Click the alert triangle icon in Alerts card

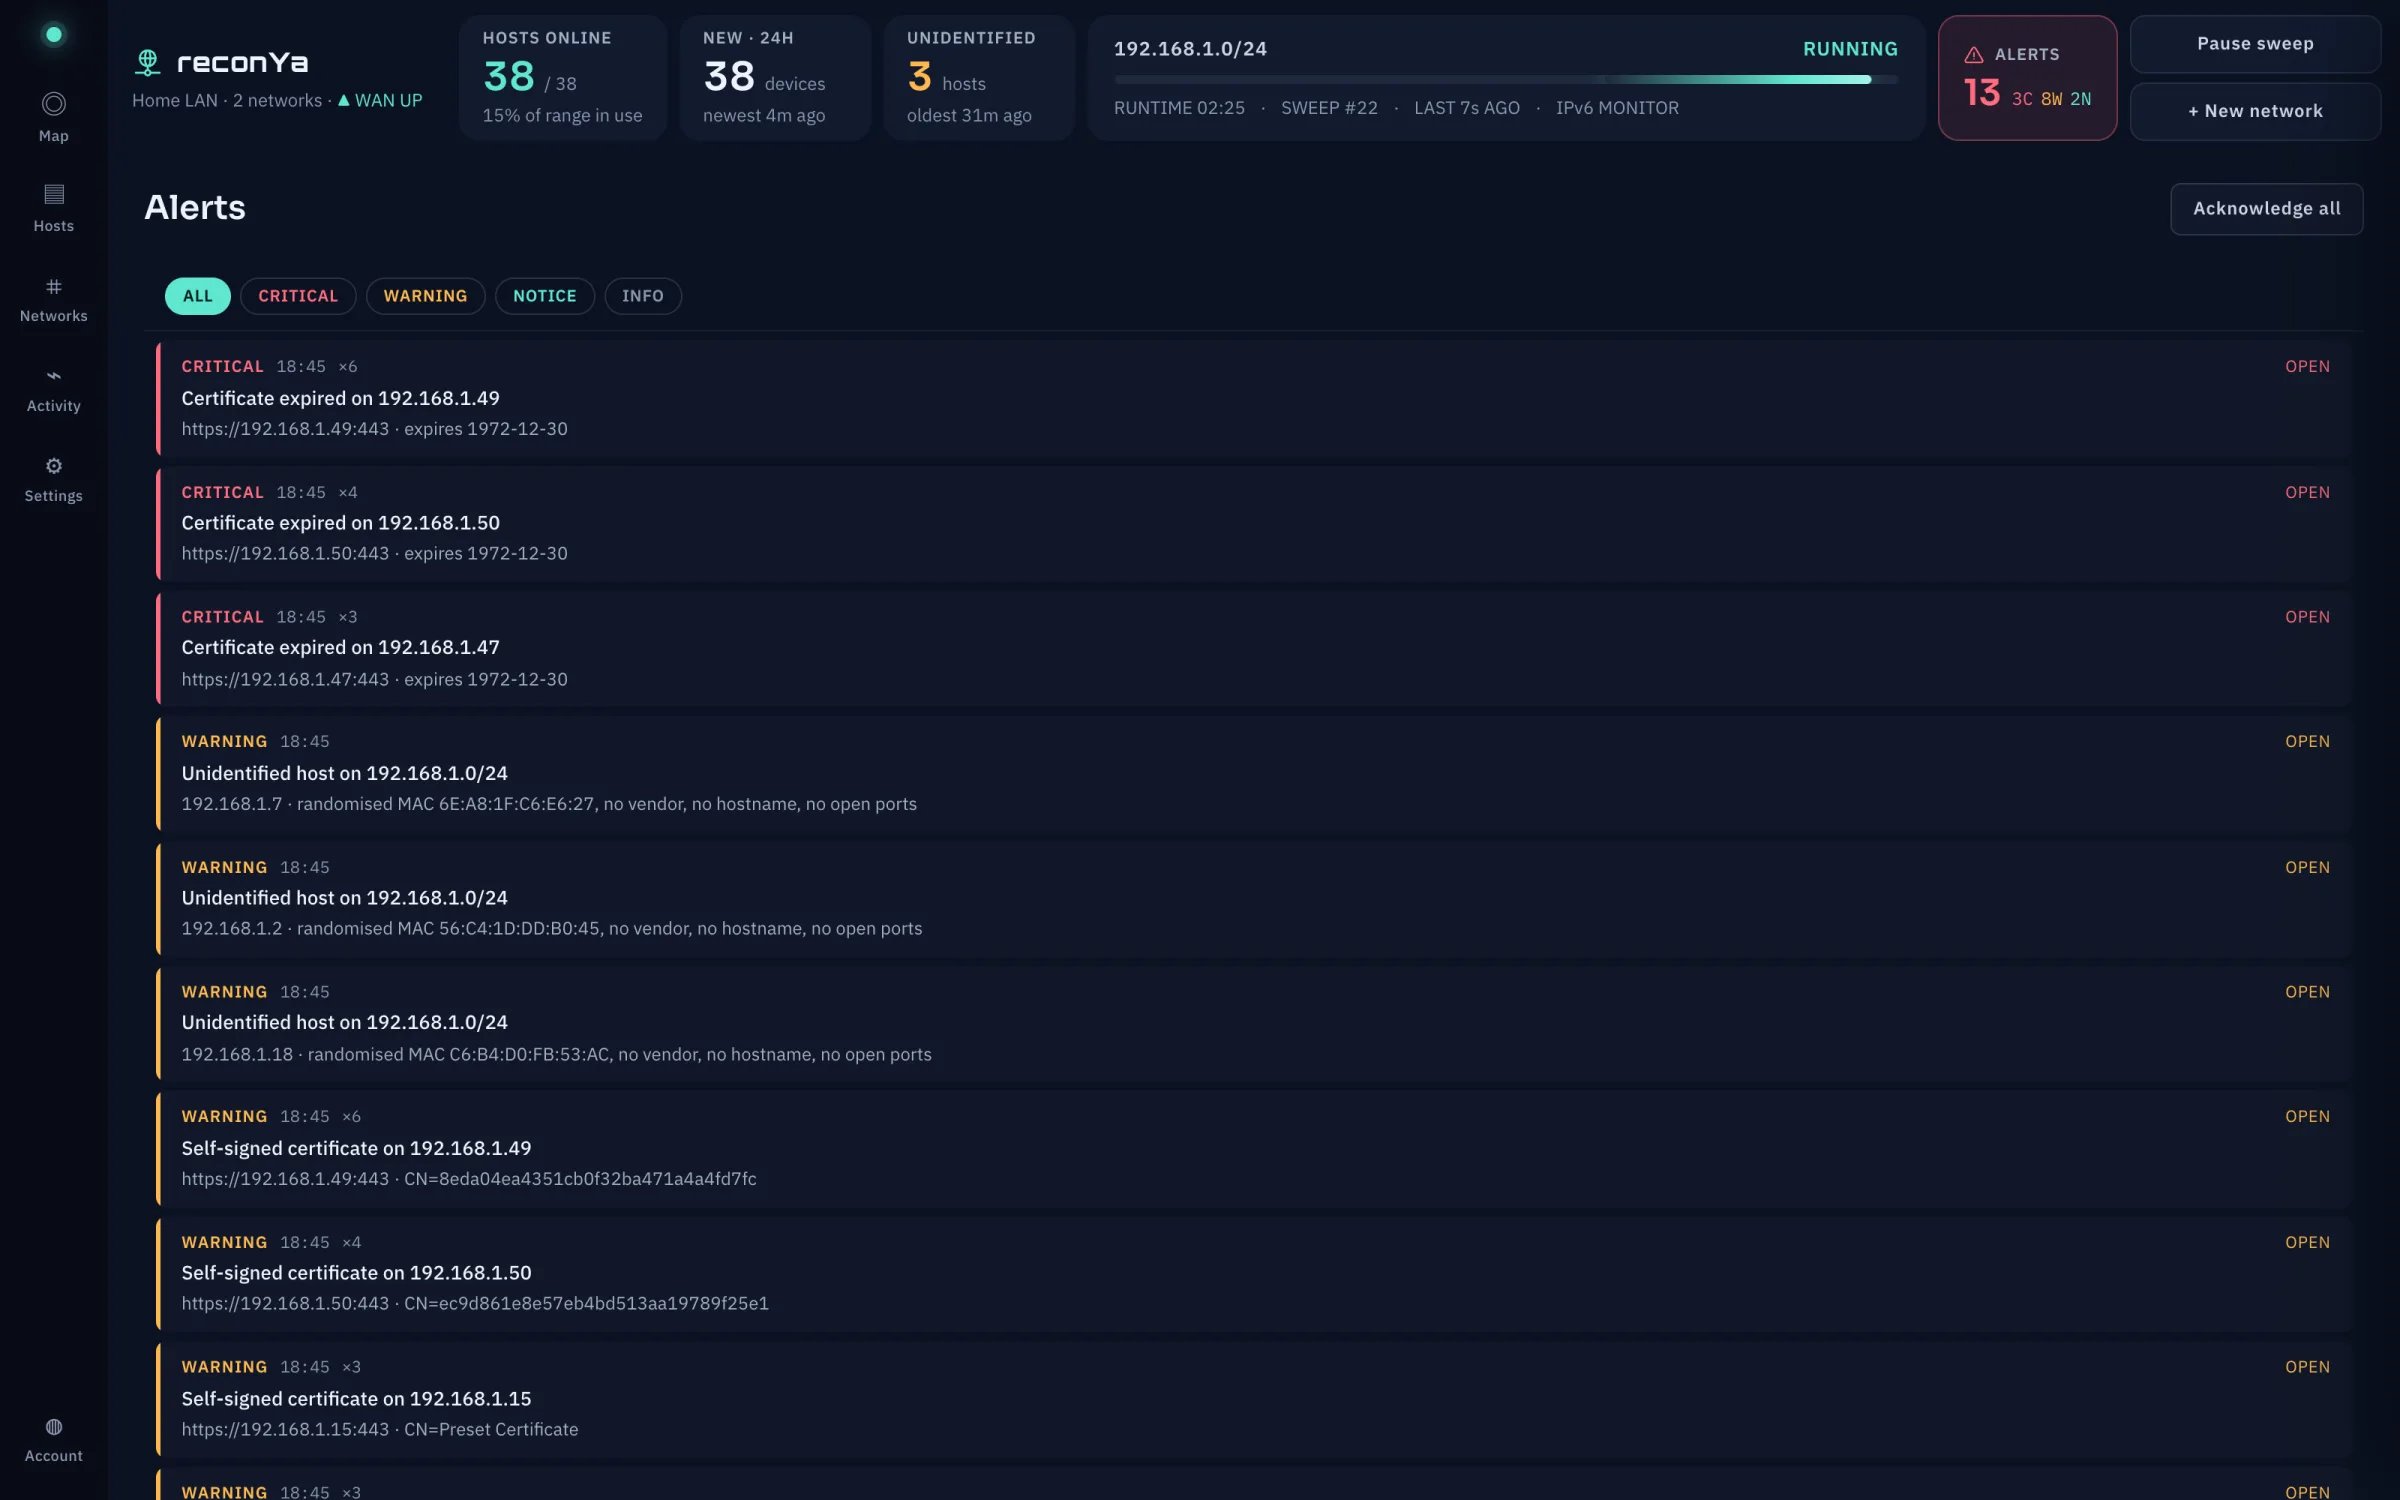[x=1974, y=55]
